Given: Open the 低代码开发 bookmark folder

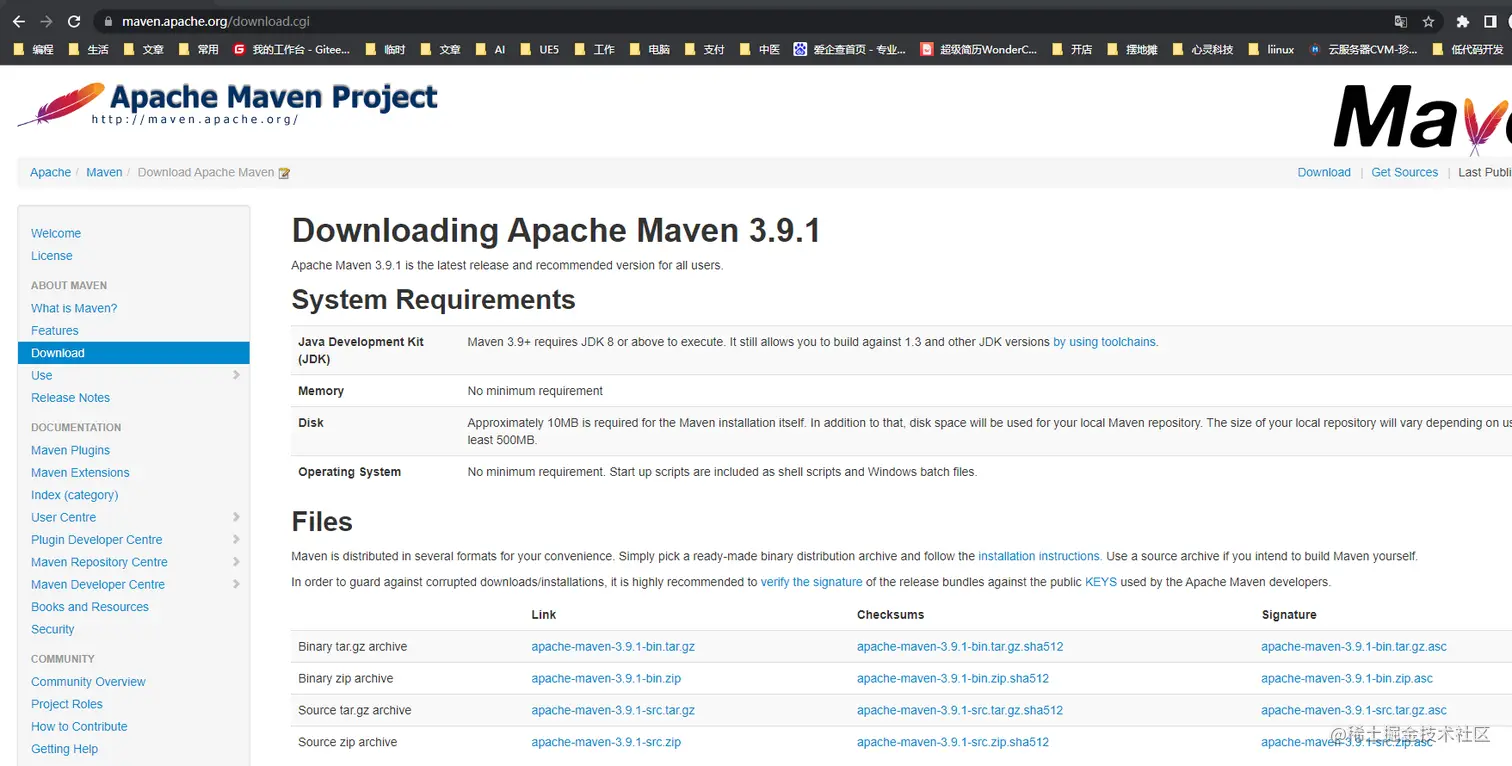Looking at the screenshot, I should click(1468, 49).
